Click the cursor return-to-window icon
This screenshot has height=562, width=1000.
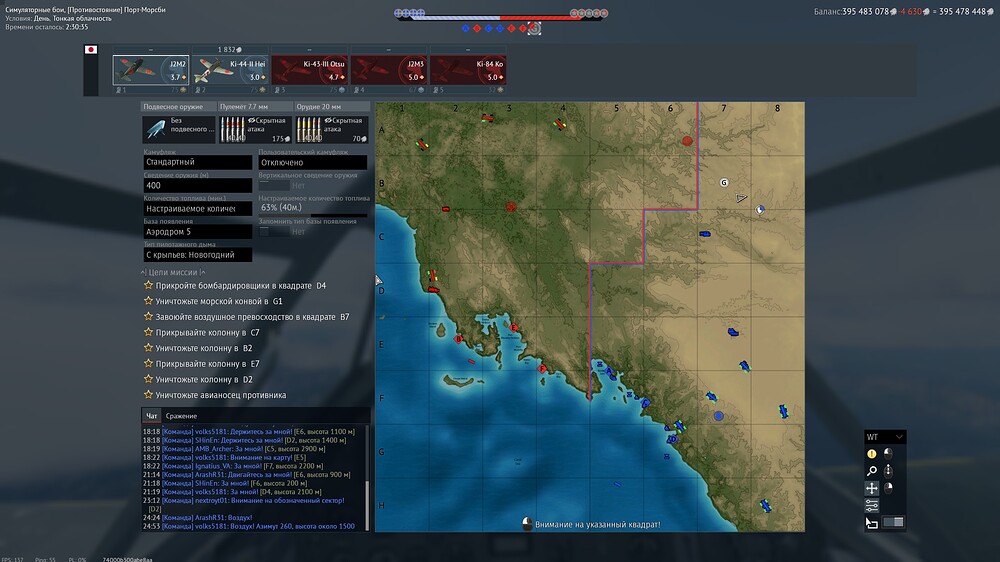(872, 522)
